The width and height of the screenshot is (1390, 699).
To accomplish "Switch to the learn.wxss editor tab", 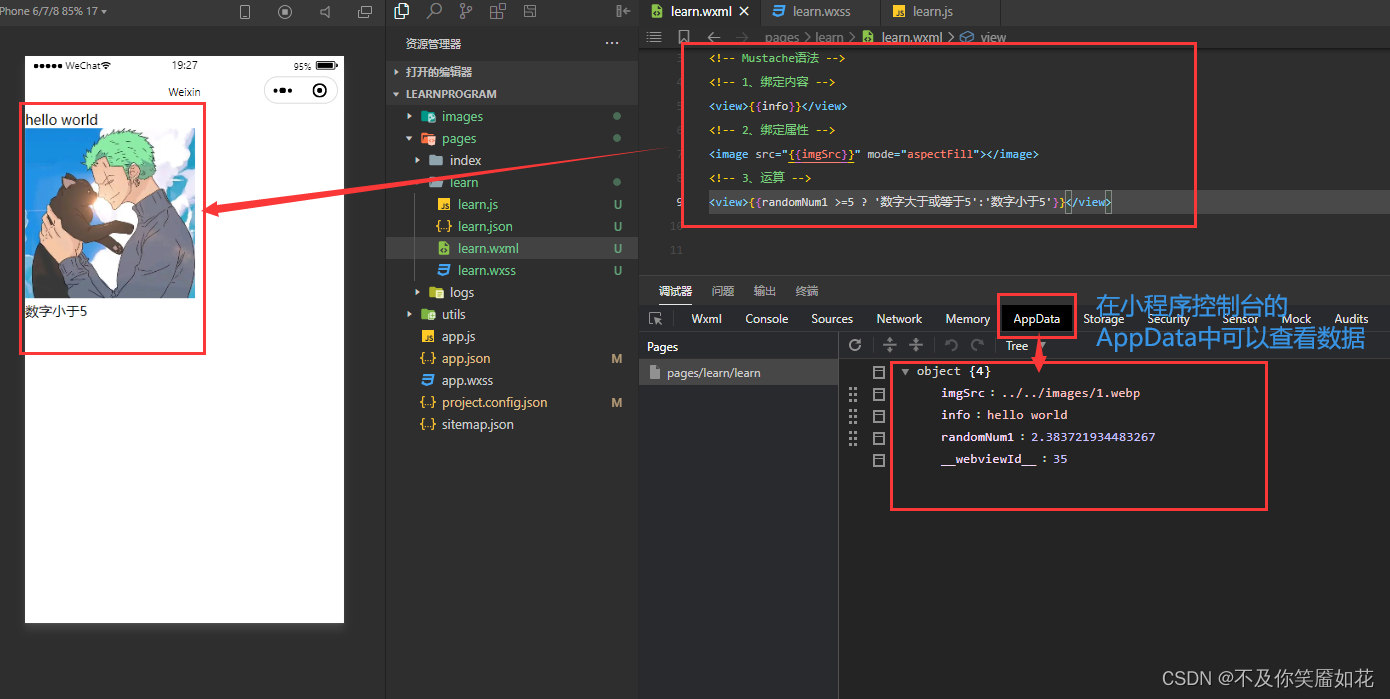I will click(820, 12).
